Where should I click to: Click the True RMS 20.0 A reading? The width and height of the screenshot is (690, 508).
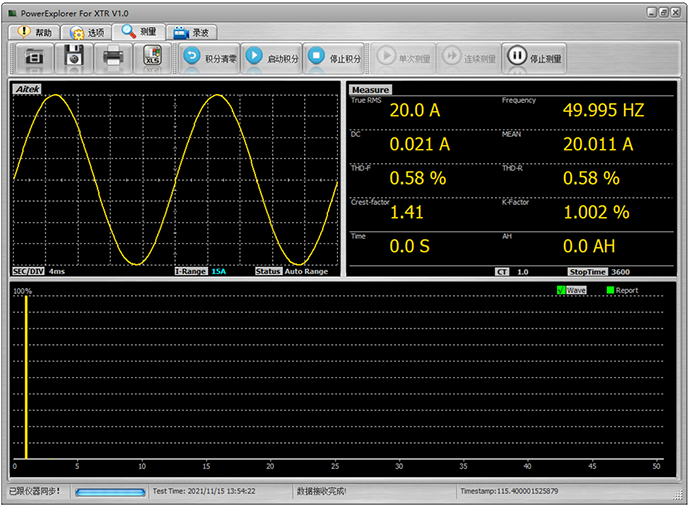pos(415,110)
